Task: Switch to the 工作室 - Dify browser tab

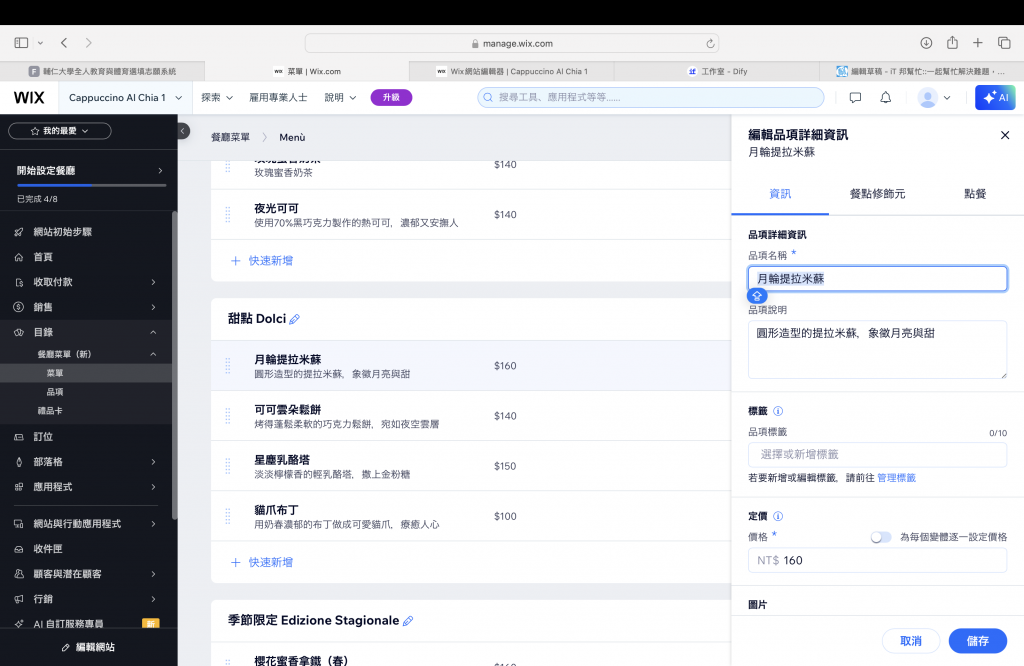Action: [x=717, y=71]
